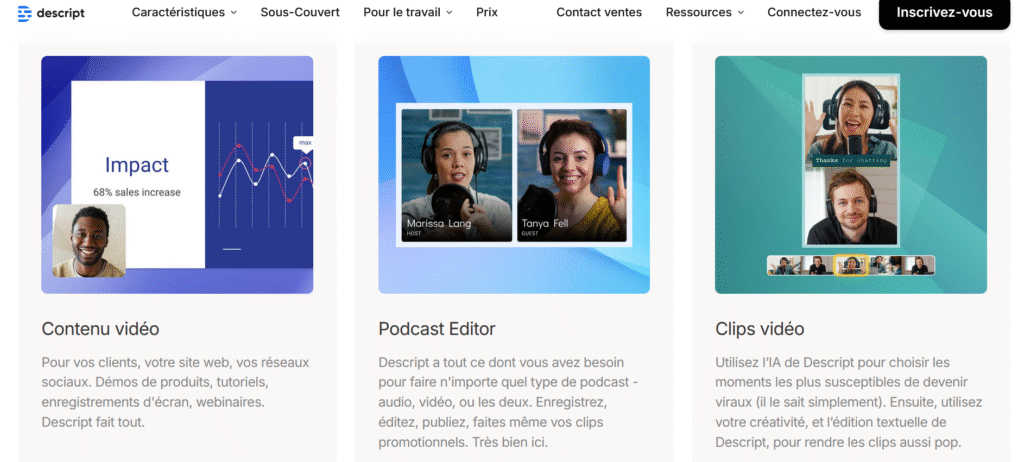Select the Tanya Fell guest video
This screenshot has height=462, width=1024.
[x=571, y=175]
